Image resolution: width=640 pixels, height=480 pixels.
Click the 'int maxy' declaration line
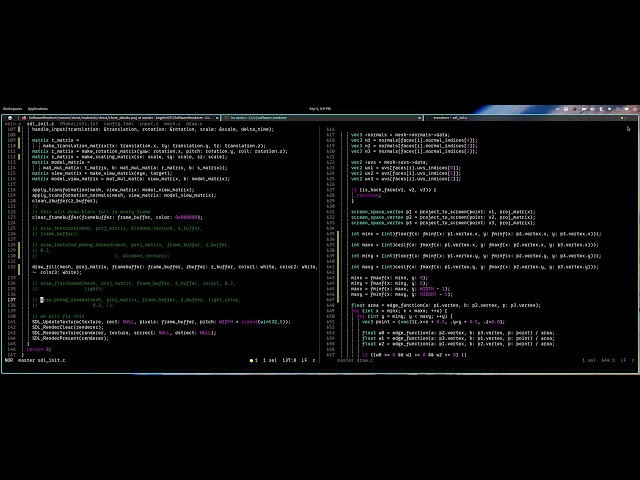point(475,267)
